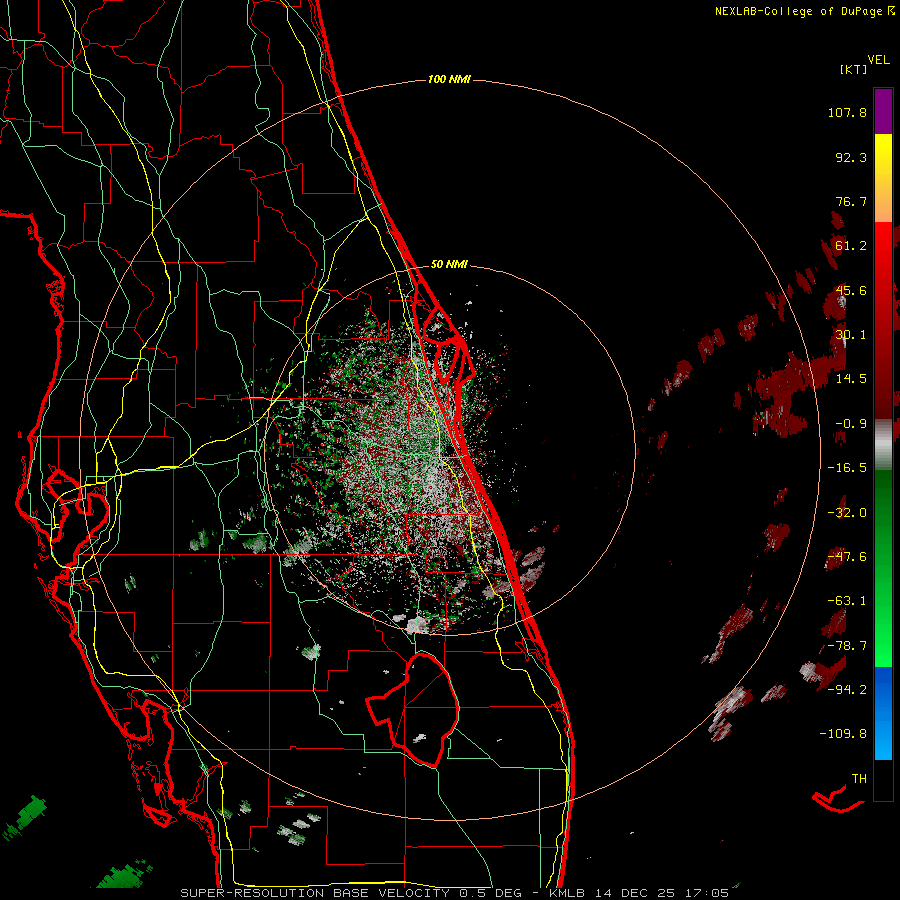Viewport: 900px width, 900px height.
Task: Select the 14.5 velocity scale value
Action: [x=851, y=379]
